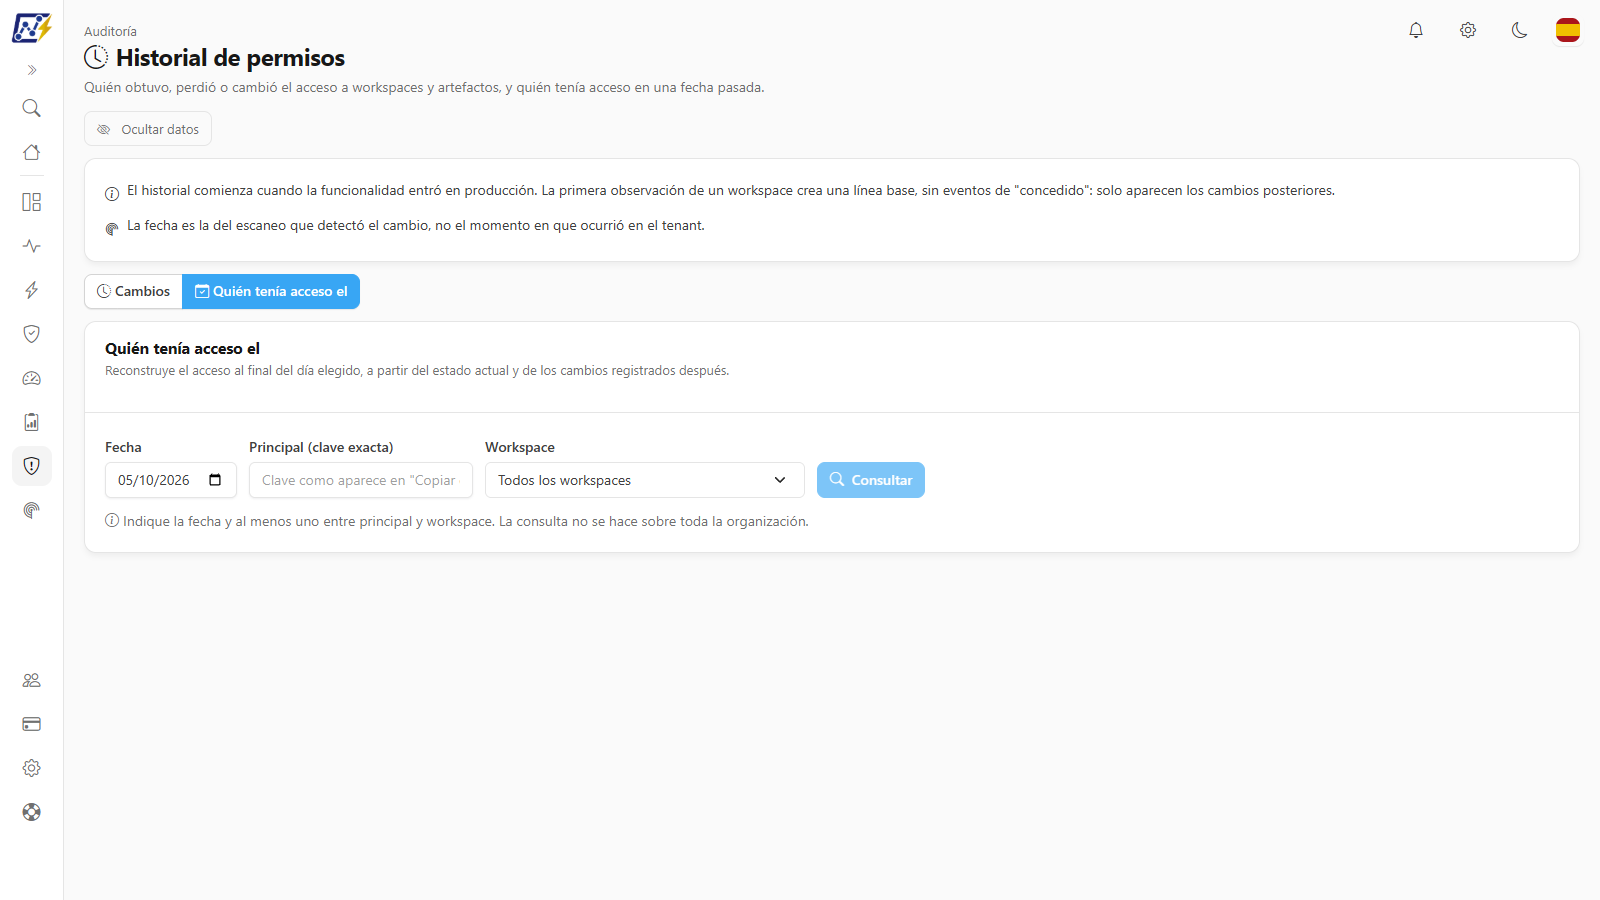Open the users icon in sidebar

pyautogui.click(x=32, y=680)
